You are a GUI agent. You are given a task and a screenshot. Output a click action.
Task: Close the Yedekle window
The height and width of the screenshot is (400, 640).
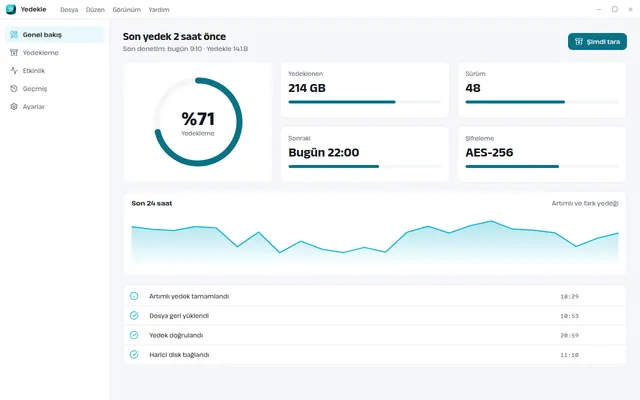(x=630, y=9)
